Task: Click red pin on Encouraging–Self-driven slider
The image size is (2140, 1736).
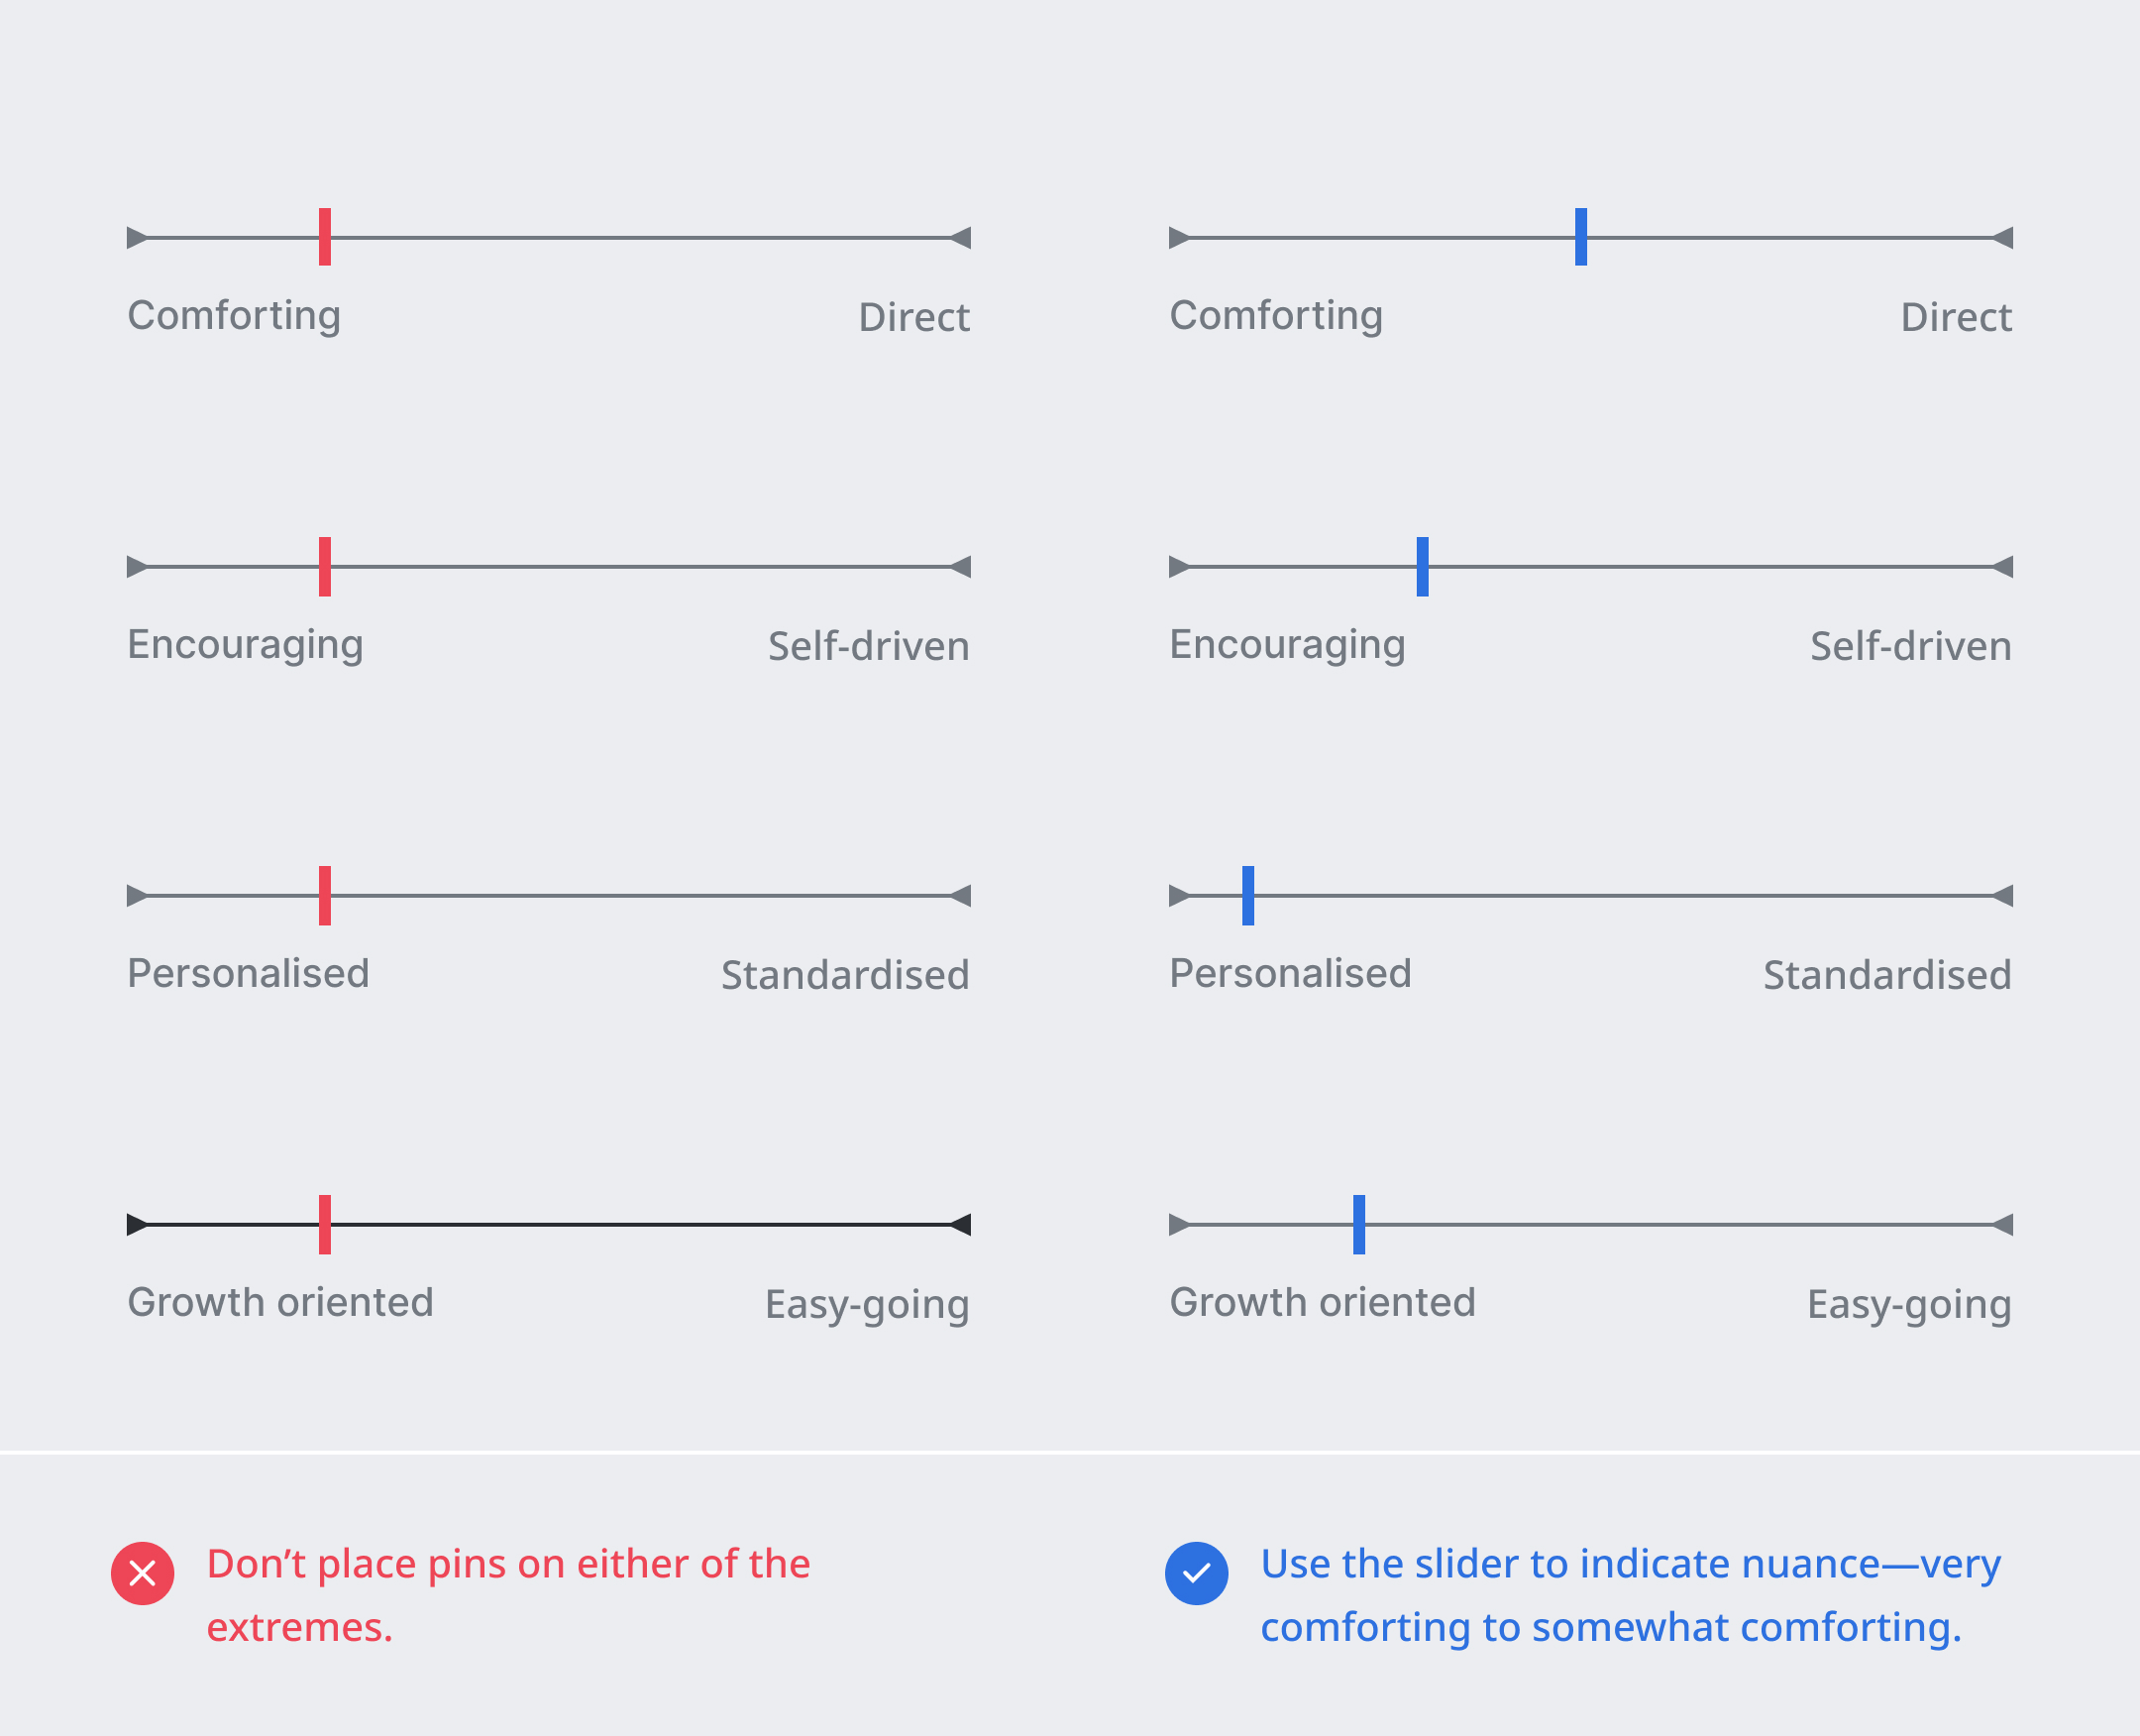Action: click(x=325, y=566)
